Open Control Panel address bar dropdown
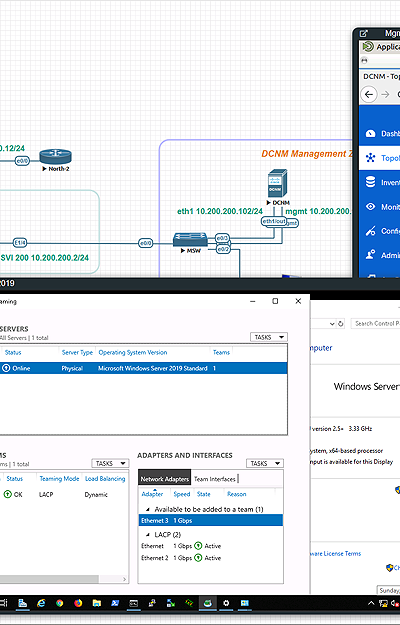Image resolution: width=400 pixels, height=625 pixels. pos(332,324)
